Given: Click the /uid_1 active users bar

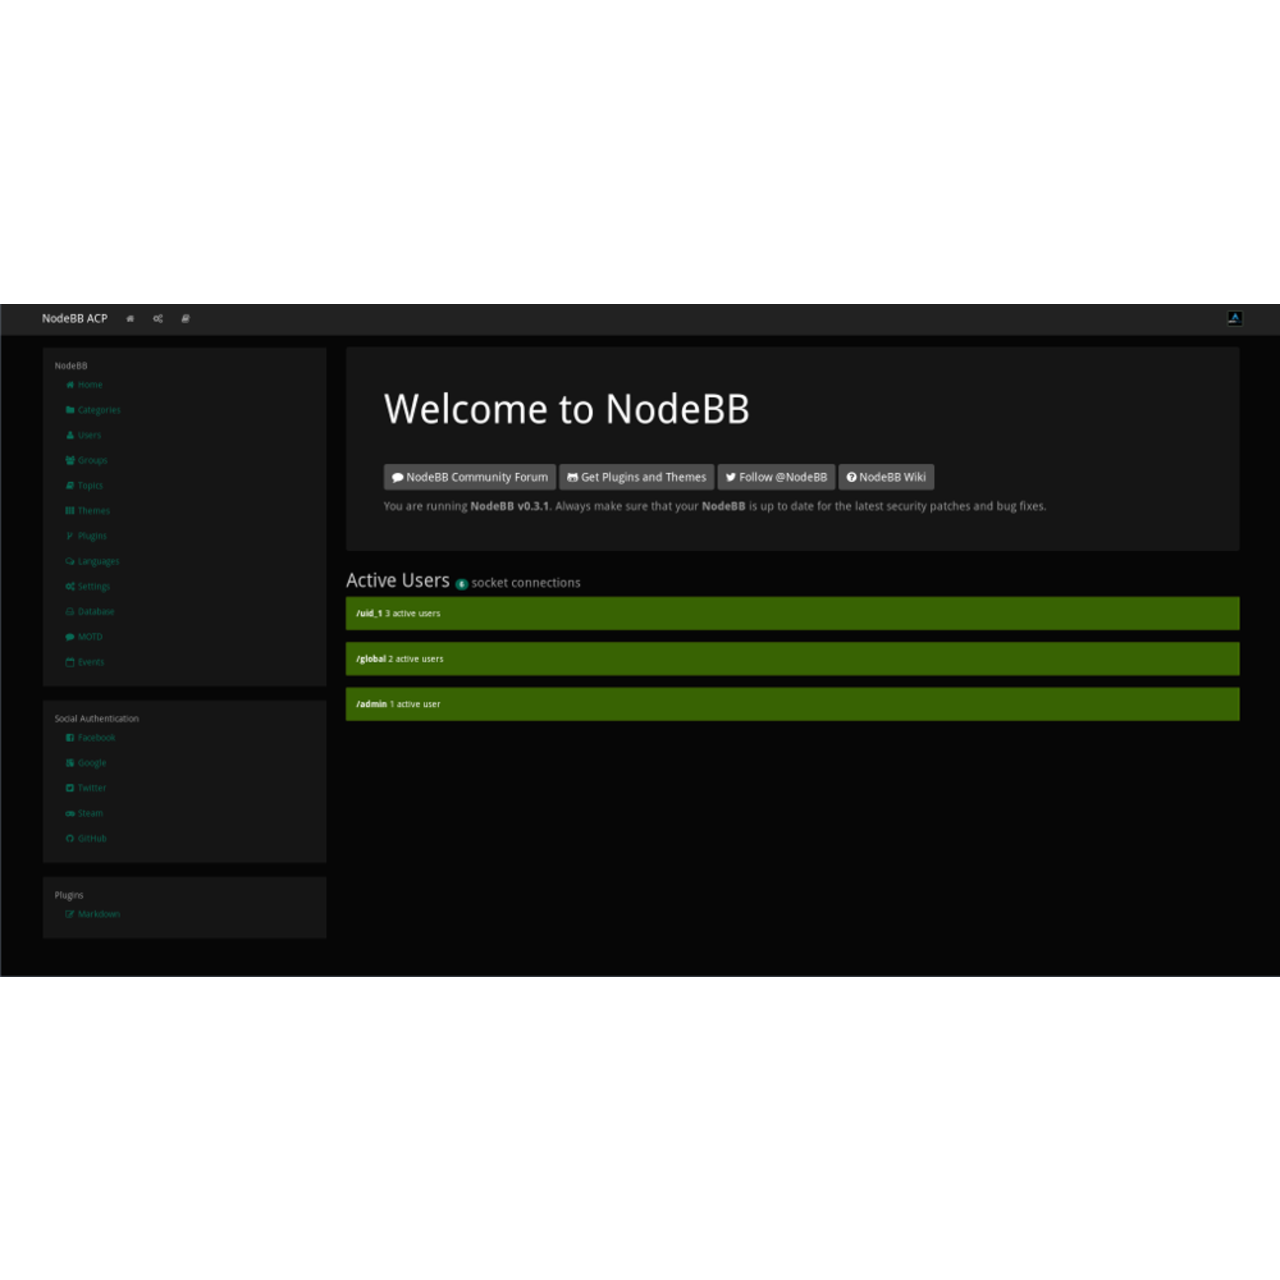Looking at the screenshot, I should pyautogui.click(x=792, y=613).
